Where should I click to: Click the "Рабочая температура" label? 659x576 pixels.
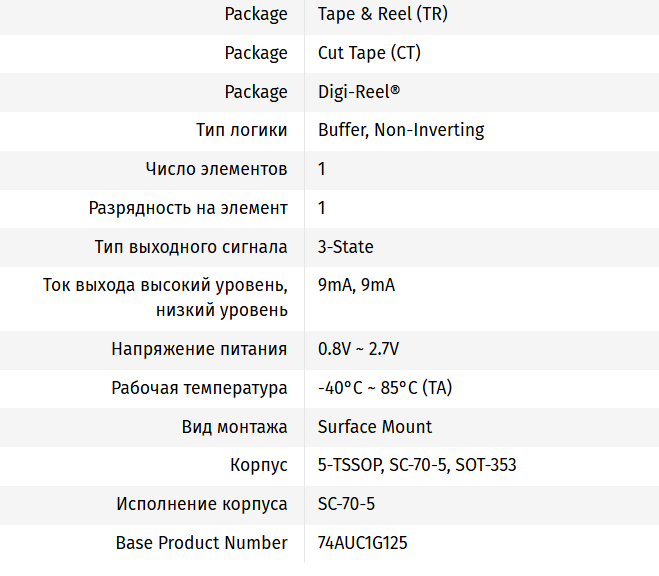(x=200, y=388)
